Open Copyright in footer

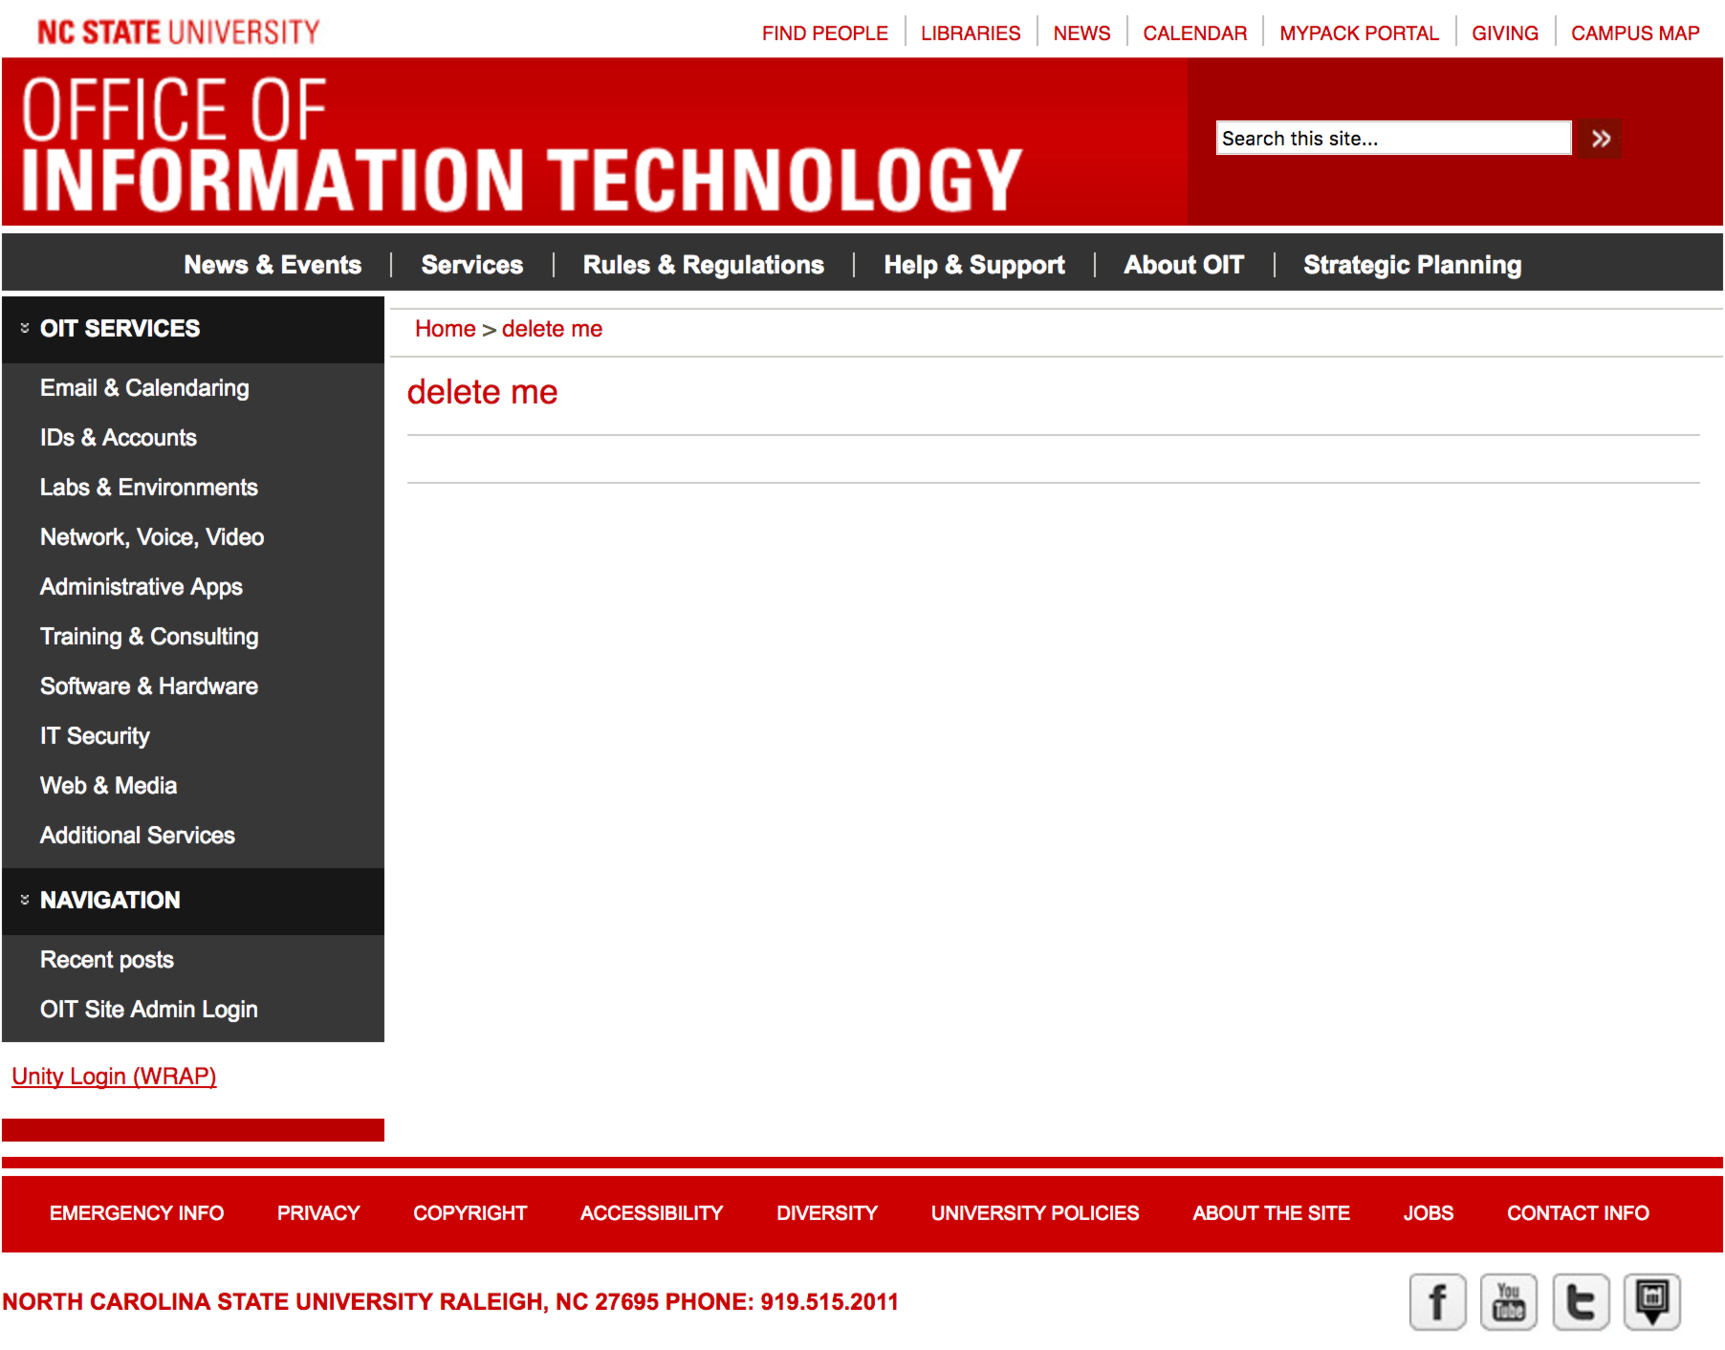(470, 1213)
